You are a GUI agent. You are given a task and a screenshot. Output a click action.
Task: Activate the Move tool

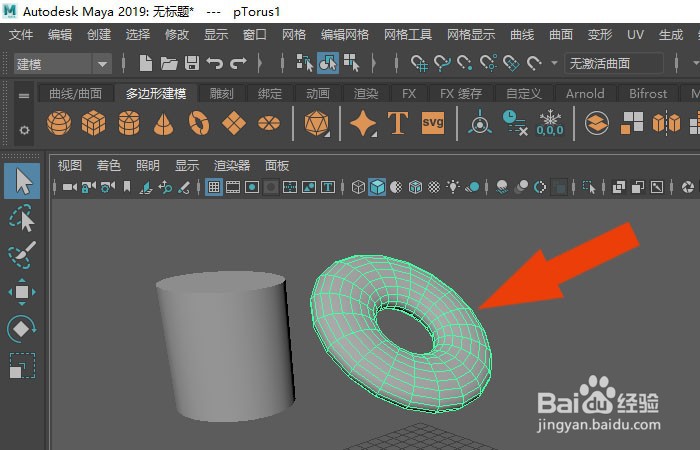point(22,292)
